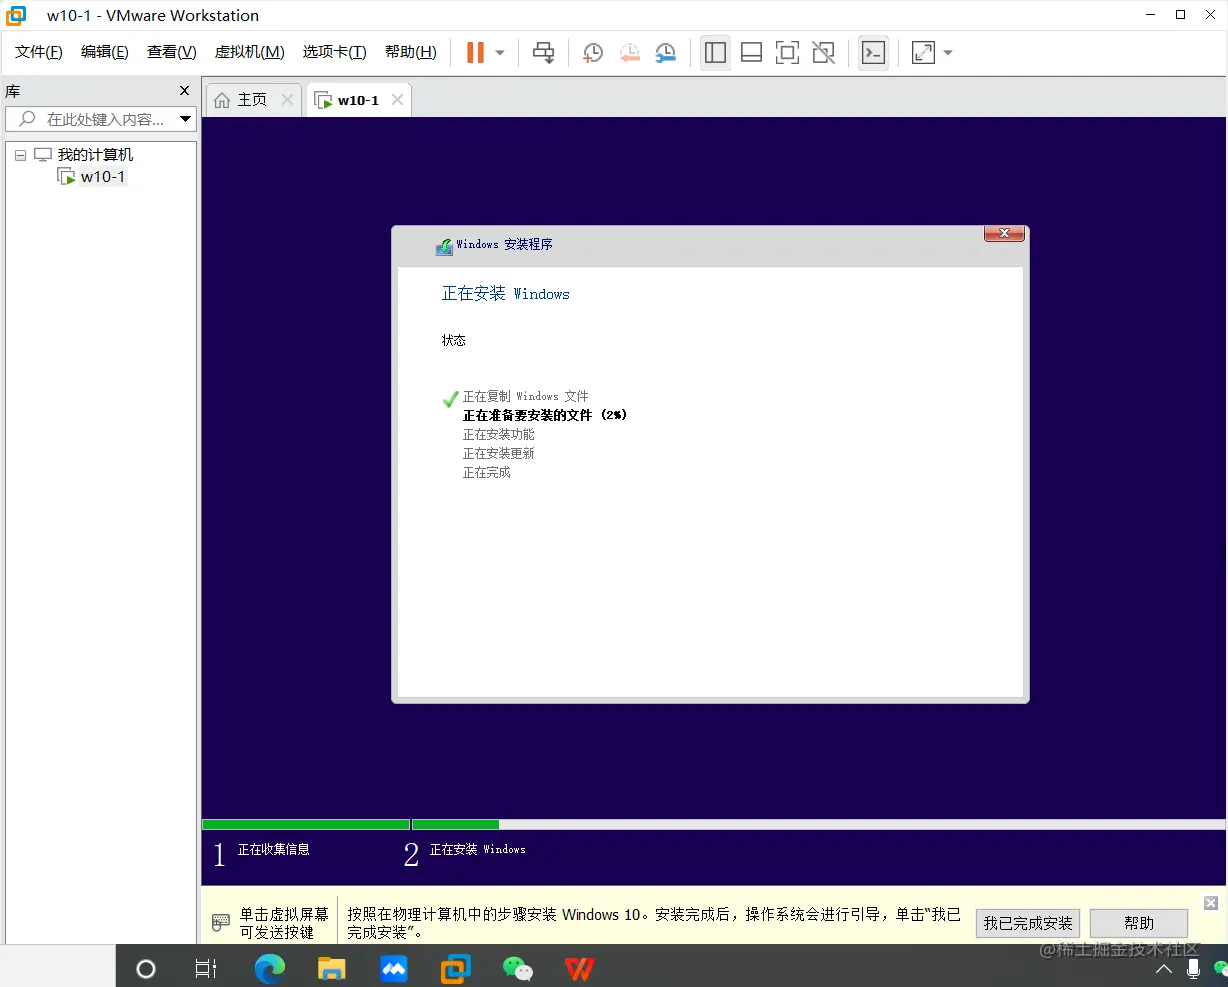Viewport: 1228px width, 987px height.
Task: Show hidden system tray icons
Action: [1163, 969]
